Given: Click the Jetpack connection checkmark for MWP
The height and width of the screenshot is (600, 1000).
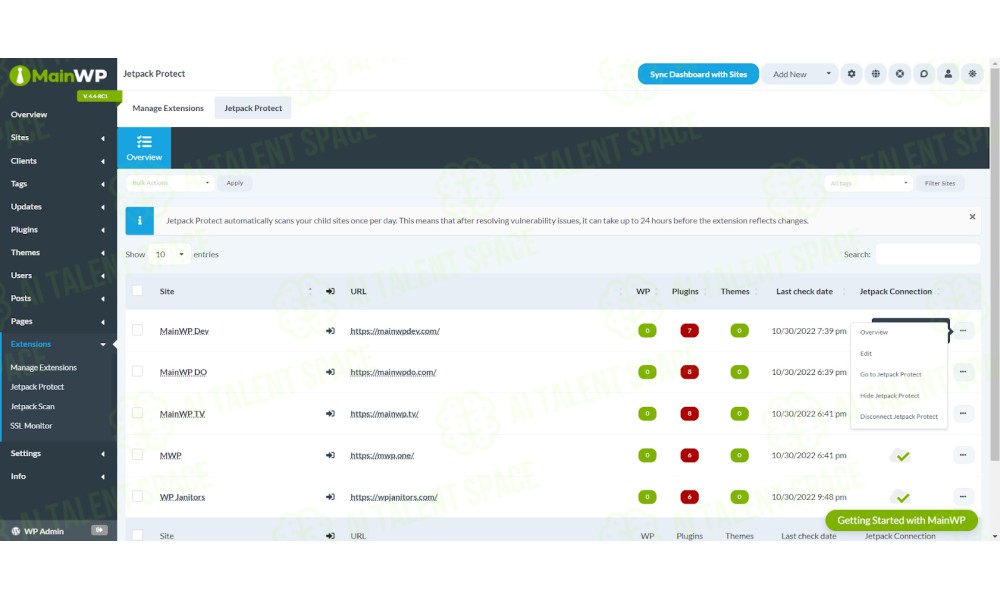Looking at the screenshot, I should 901,456.
